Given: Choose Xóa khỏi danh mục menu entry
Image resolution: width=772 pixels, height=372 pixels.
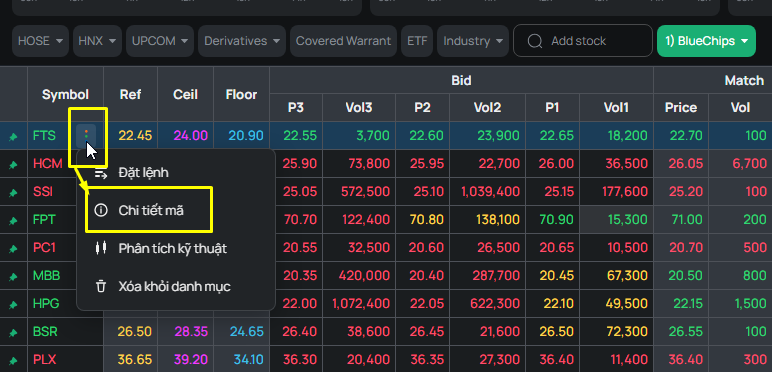Looking at the screenshot, I should tap(176, 286).
